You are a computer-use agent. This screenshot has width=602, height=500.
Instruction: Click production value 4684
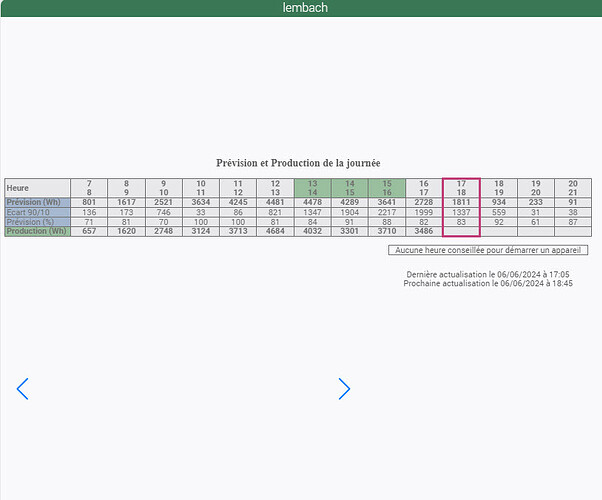pos(275,231)
